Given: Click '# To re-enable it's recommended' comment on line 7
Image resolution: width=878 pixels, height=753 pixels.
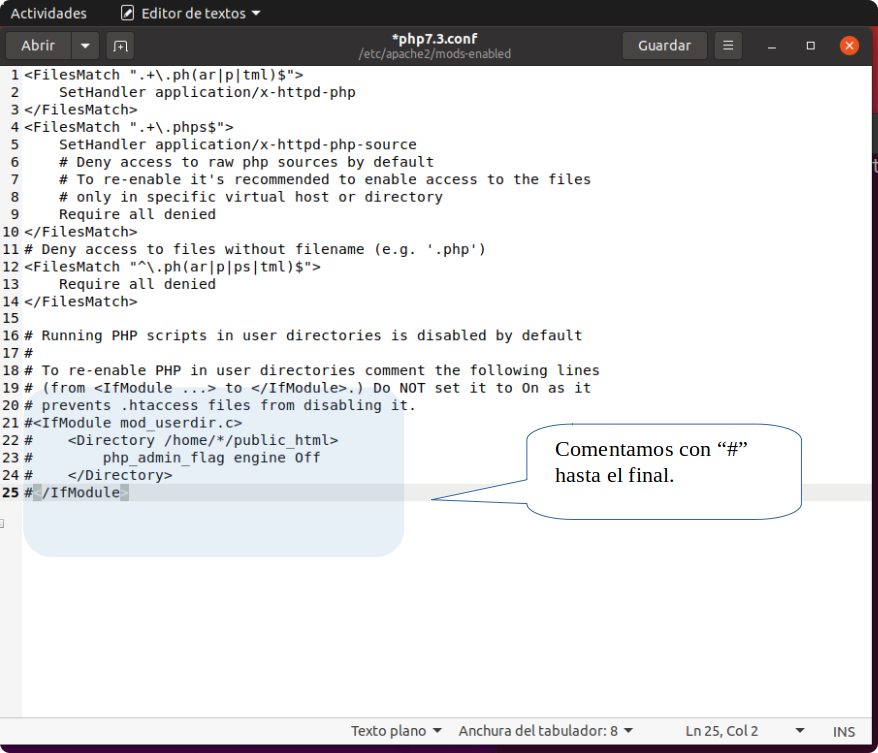Looking at the screenshot, I should (x=325, y=180).
